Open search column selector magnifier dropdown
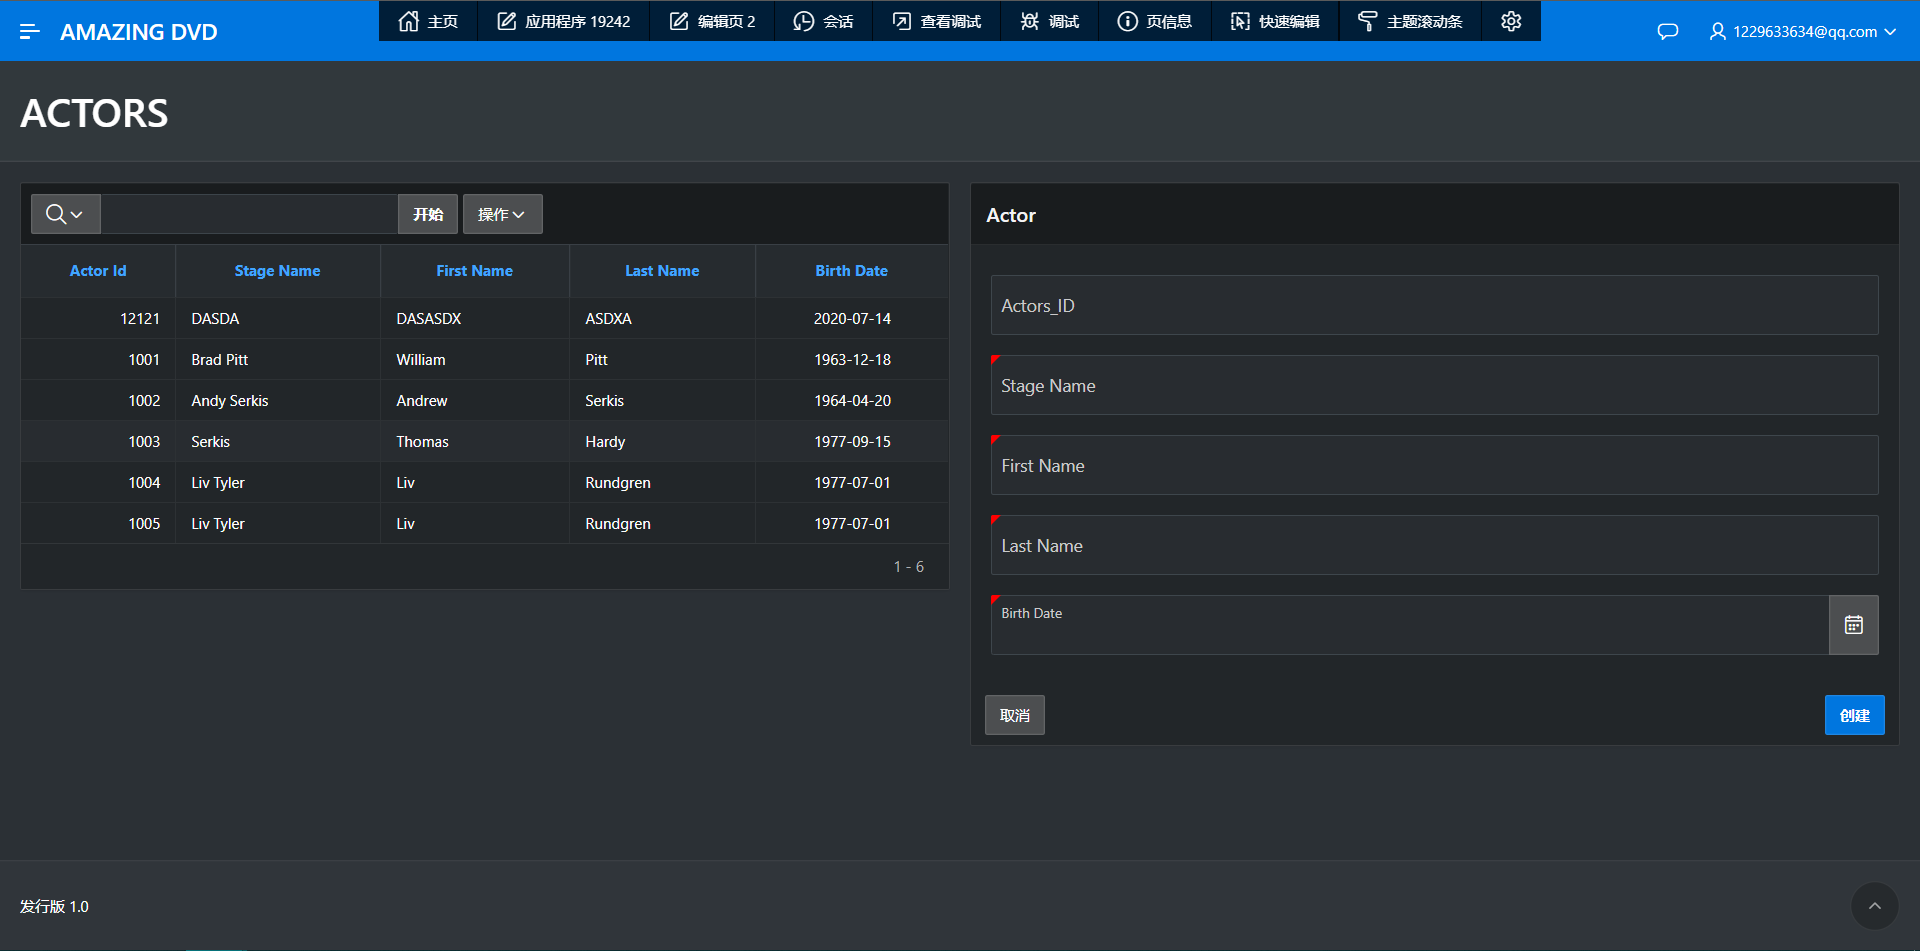The height and width of the screenshot is (951, 1920). pyautogui.click(x=65, y=214)
